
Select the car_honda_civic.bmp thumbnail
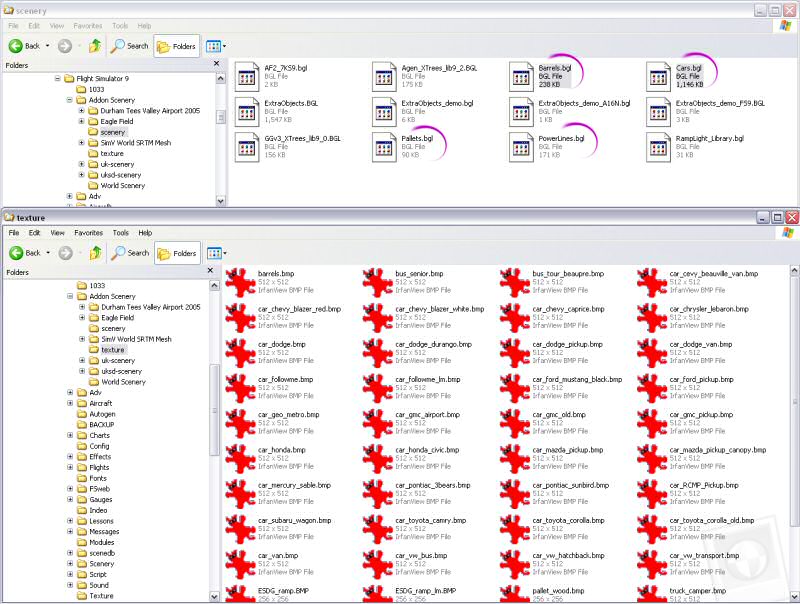tap(378, 456)
